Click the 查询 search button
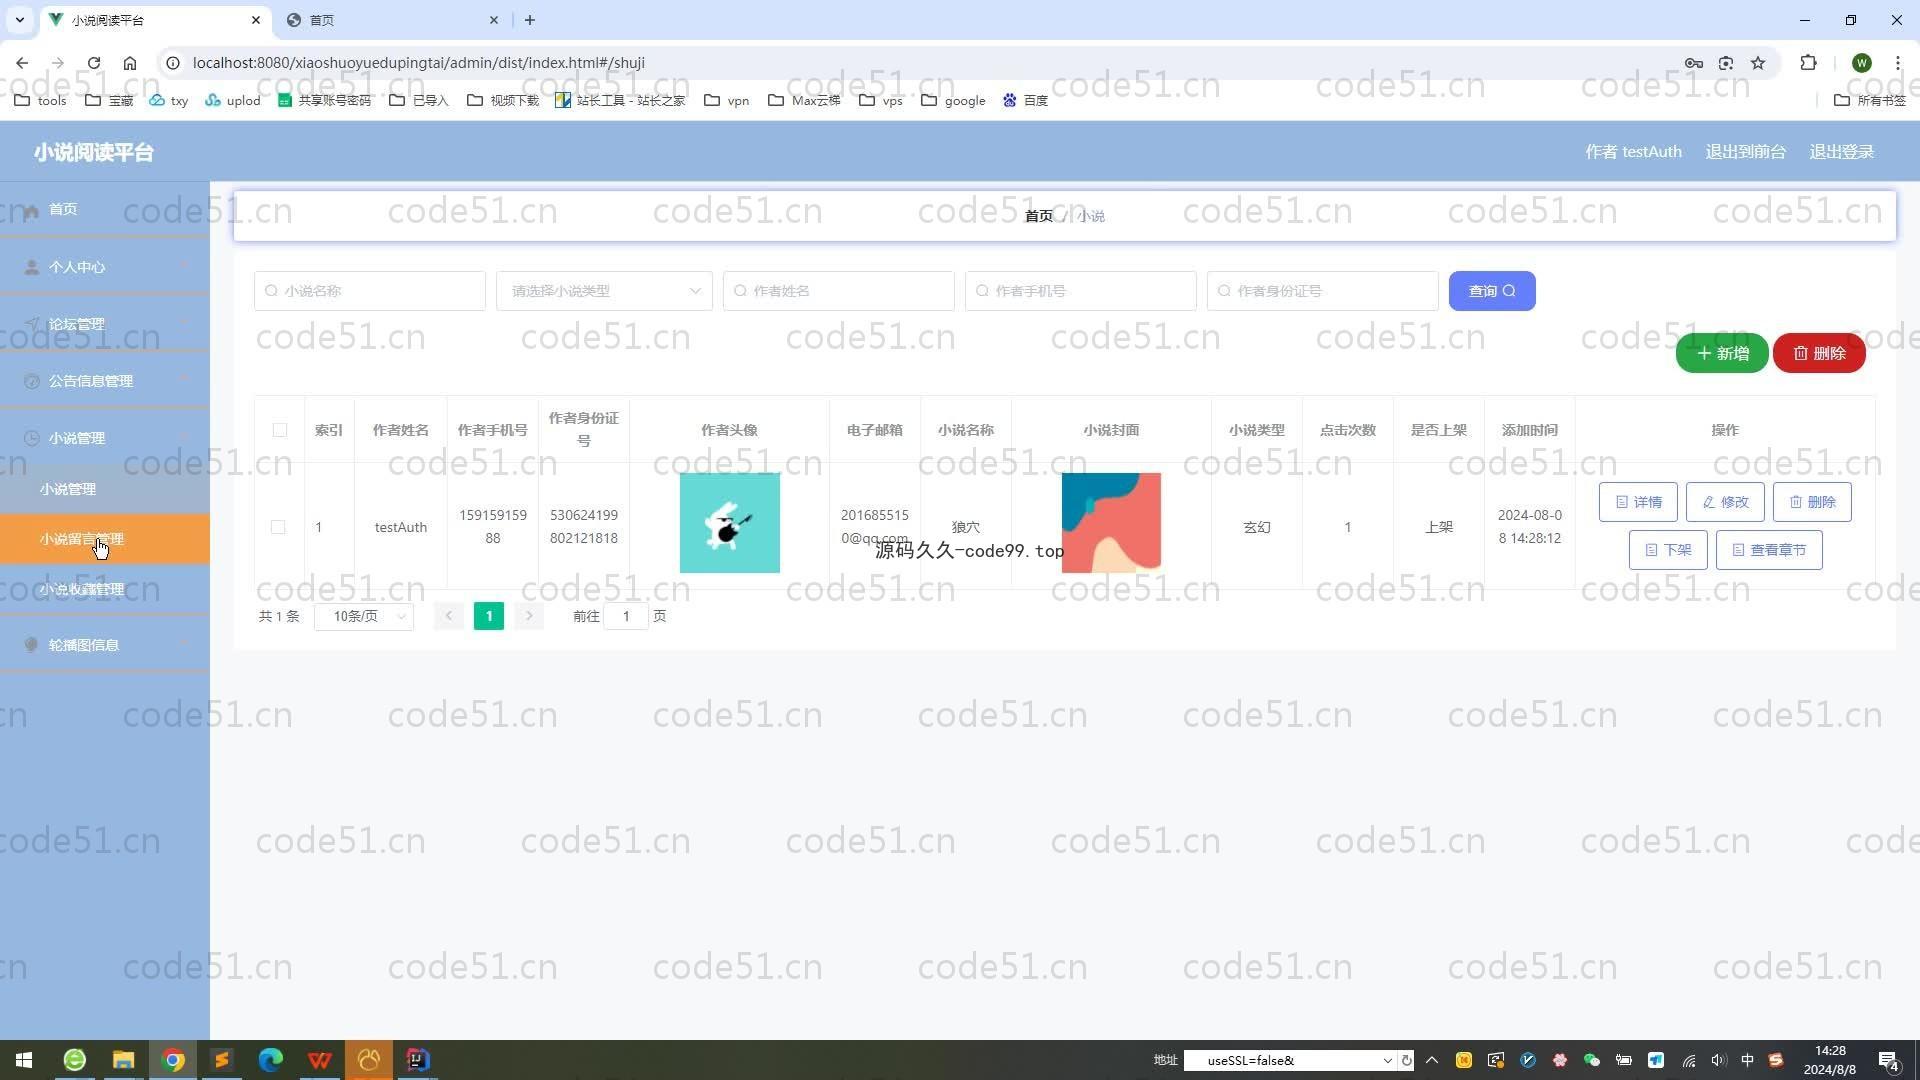 [1492, 291]
